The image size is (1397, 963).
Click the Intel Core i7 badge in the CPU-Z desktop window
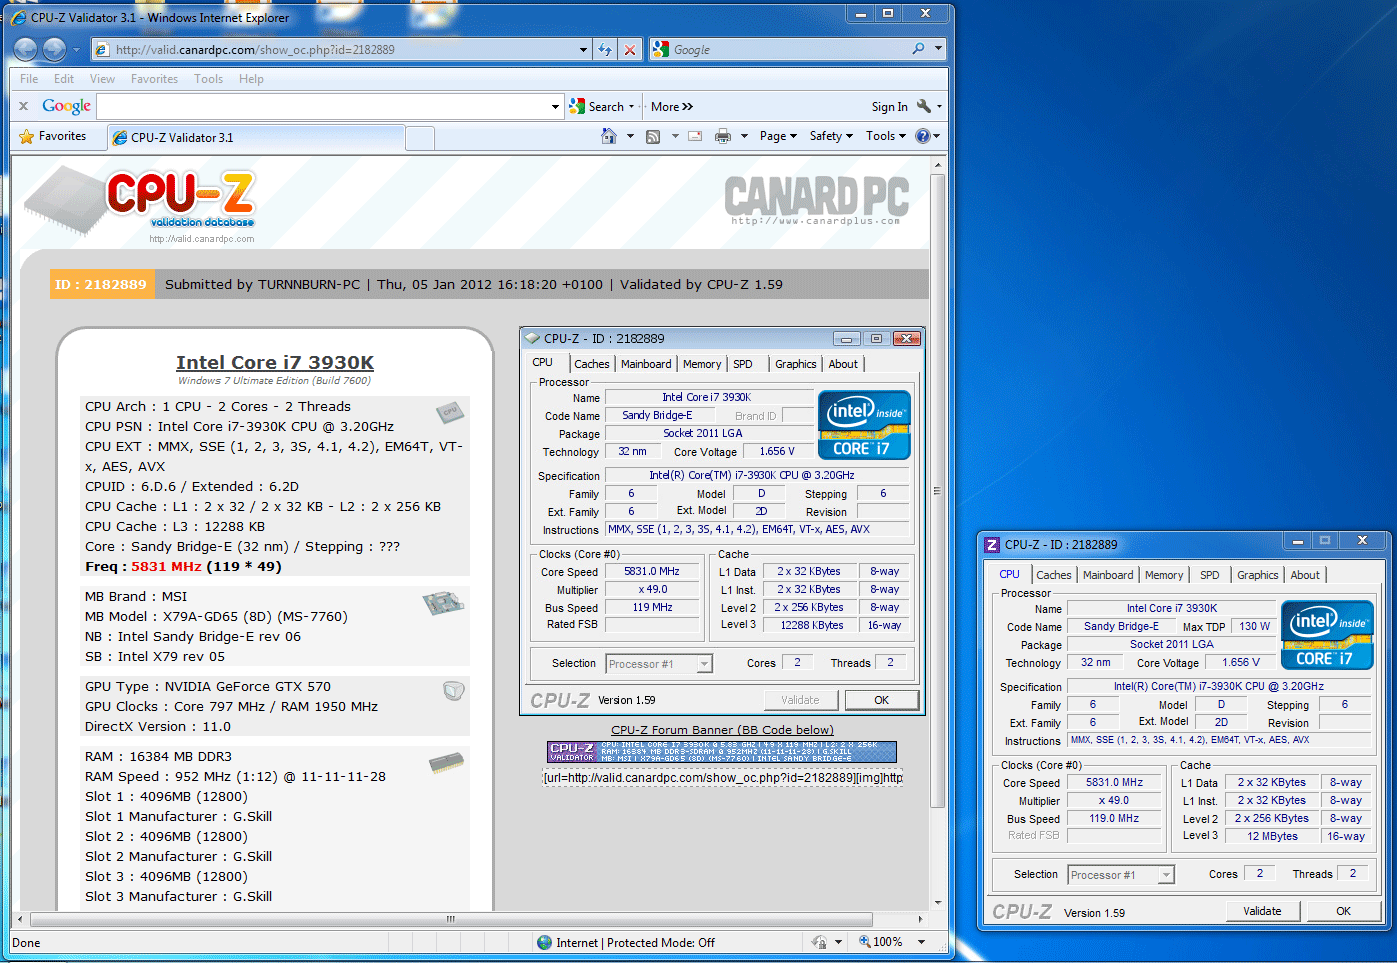[1327, 635]
